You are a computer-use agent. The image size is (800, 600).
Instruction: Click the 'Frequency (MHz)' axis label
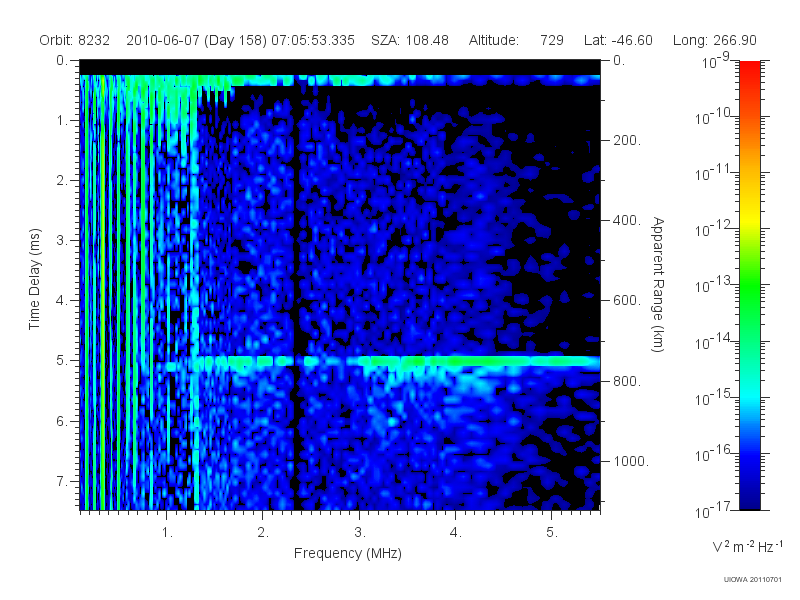(x=348, y=553)
